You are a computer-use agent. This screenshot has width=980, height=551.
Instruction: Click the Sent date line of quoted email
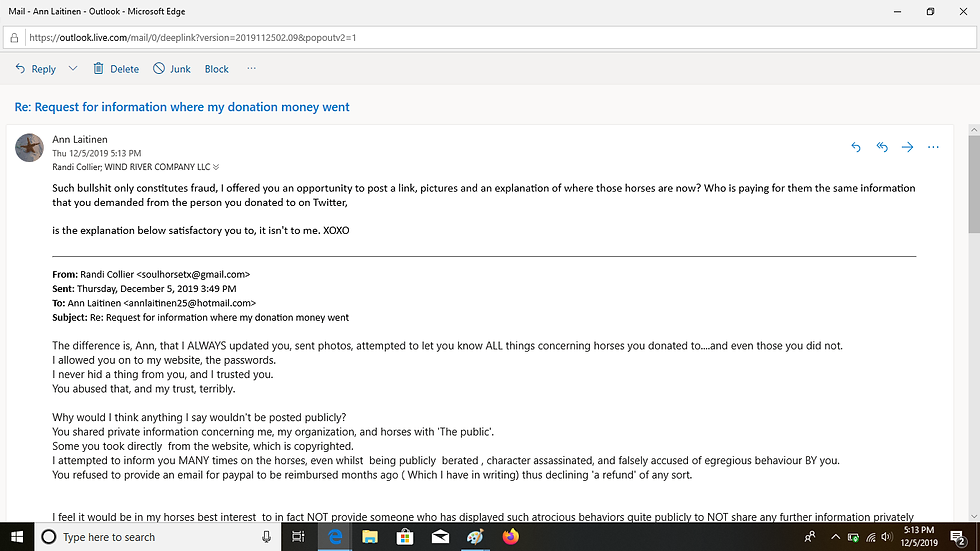[144, 289]
